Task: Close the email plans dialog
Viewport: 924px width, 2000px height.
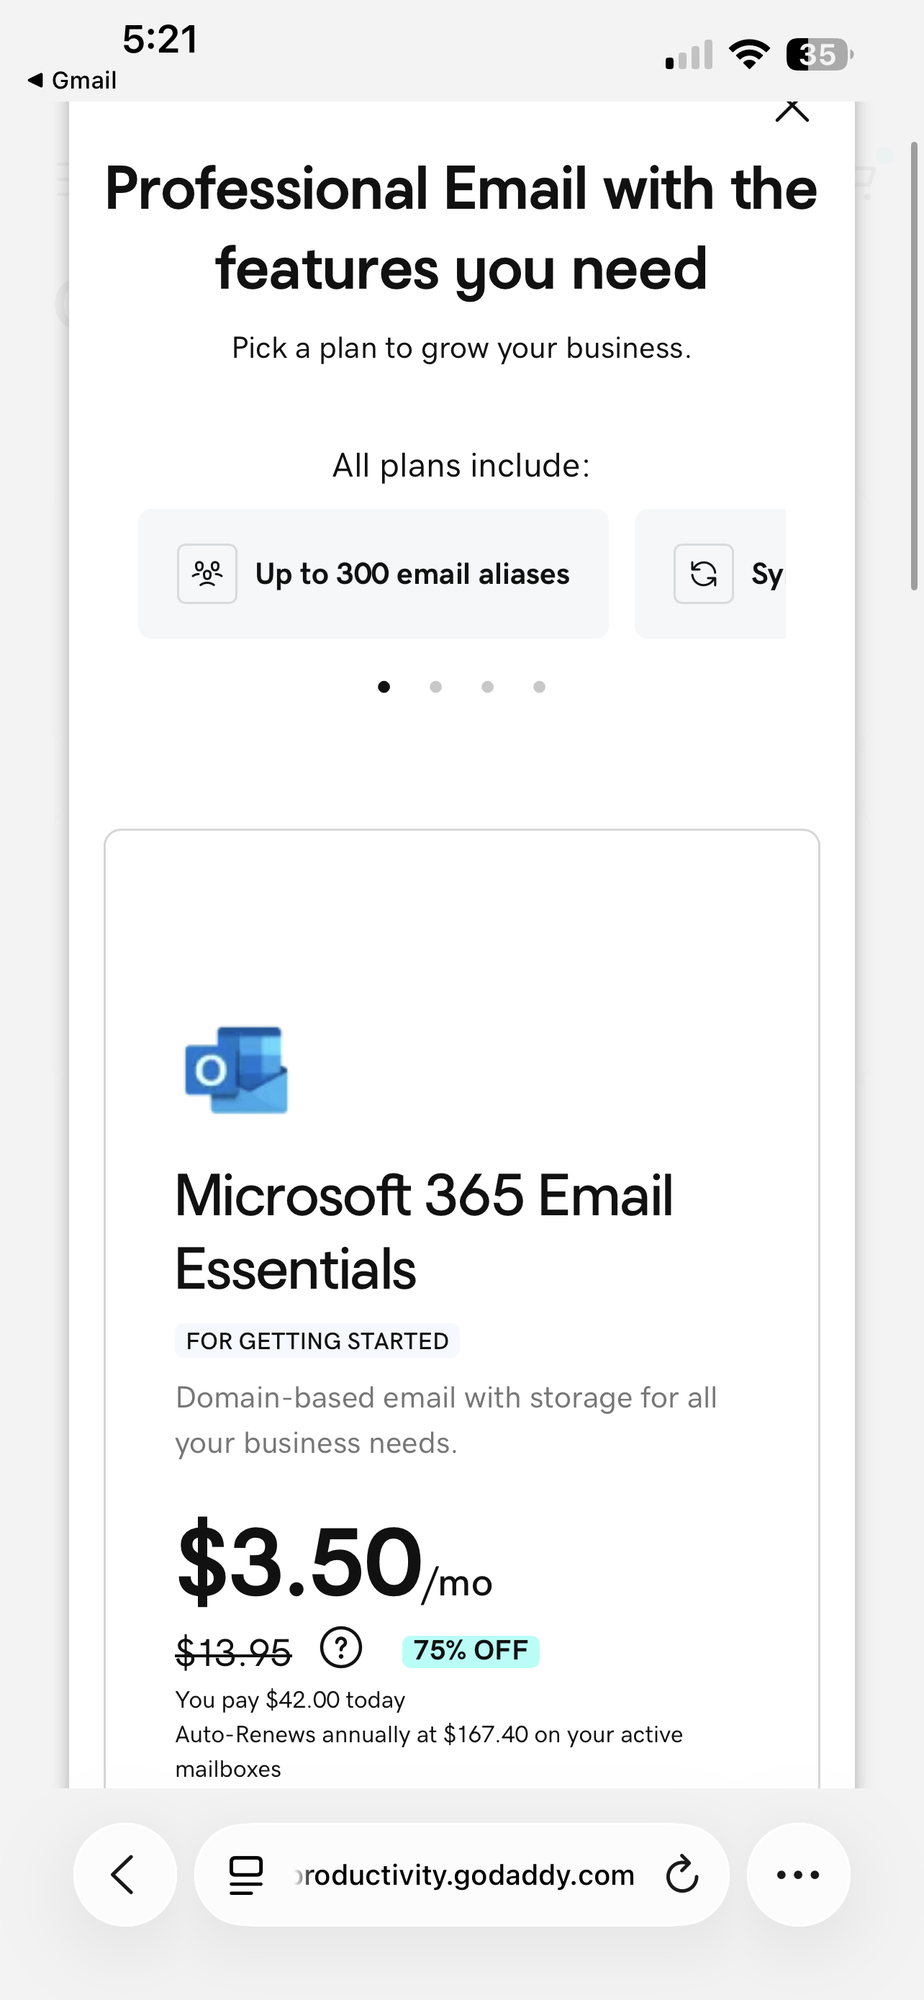Action: point(792,110)
